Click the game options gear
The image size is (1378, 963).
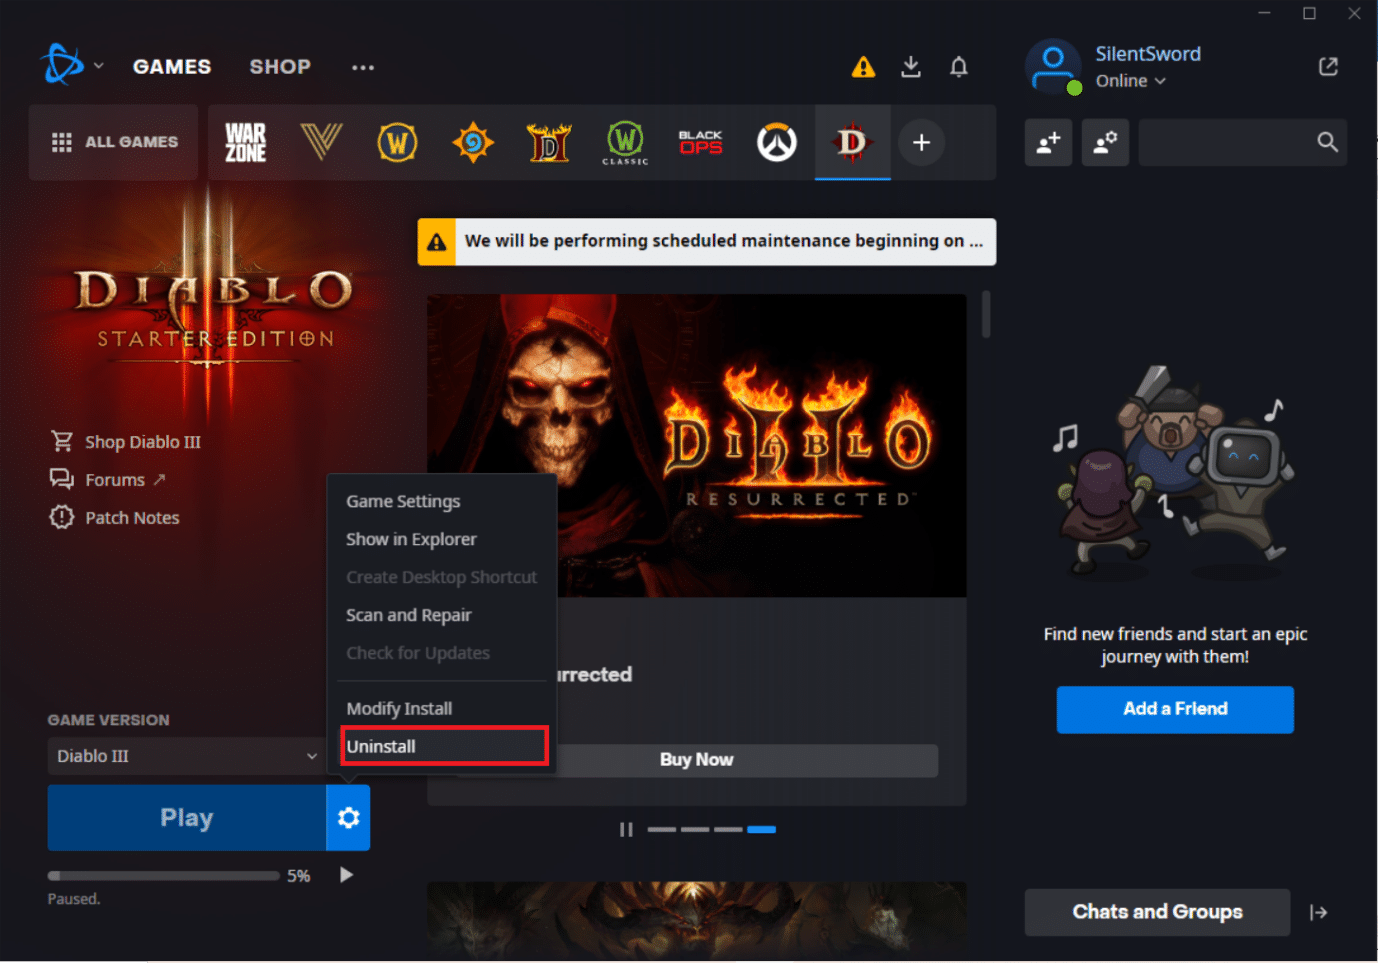[x=348, y=818]
